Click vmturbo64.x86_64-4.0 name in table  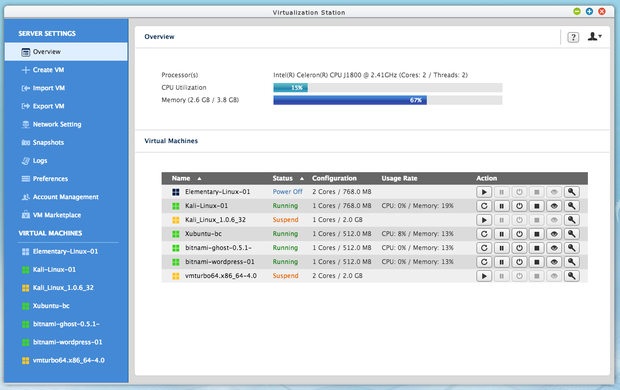pos(221,276)
